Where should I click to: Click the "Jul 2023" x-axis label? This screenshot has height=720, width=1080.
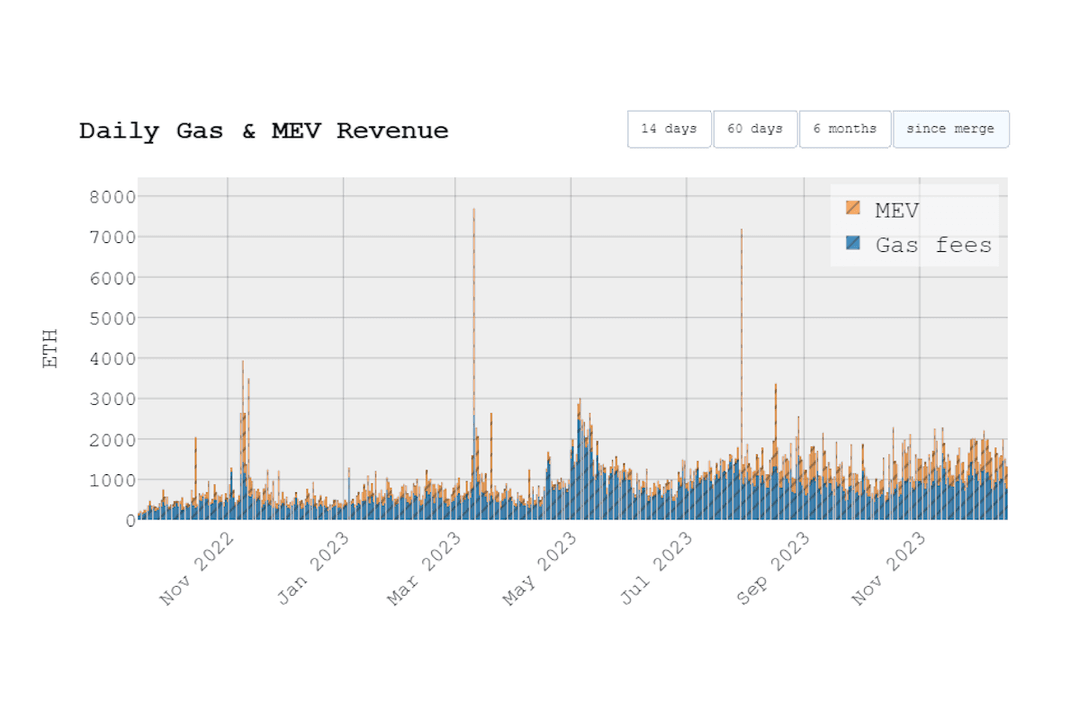point(656,569)
